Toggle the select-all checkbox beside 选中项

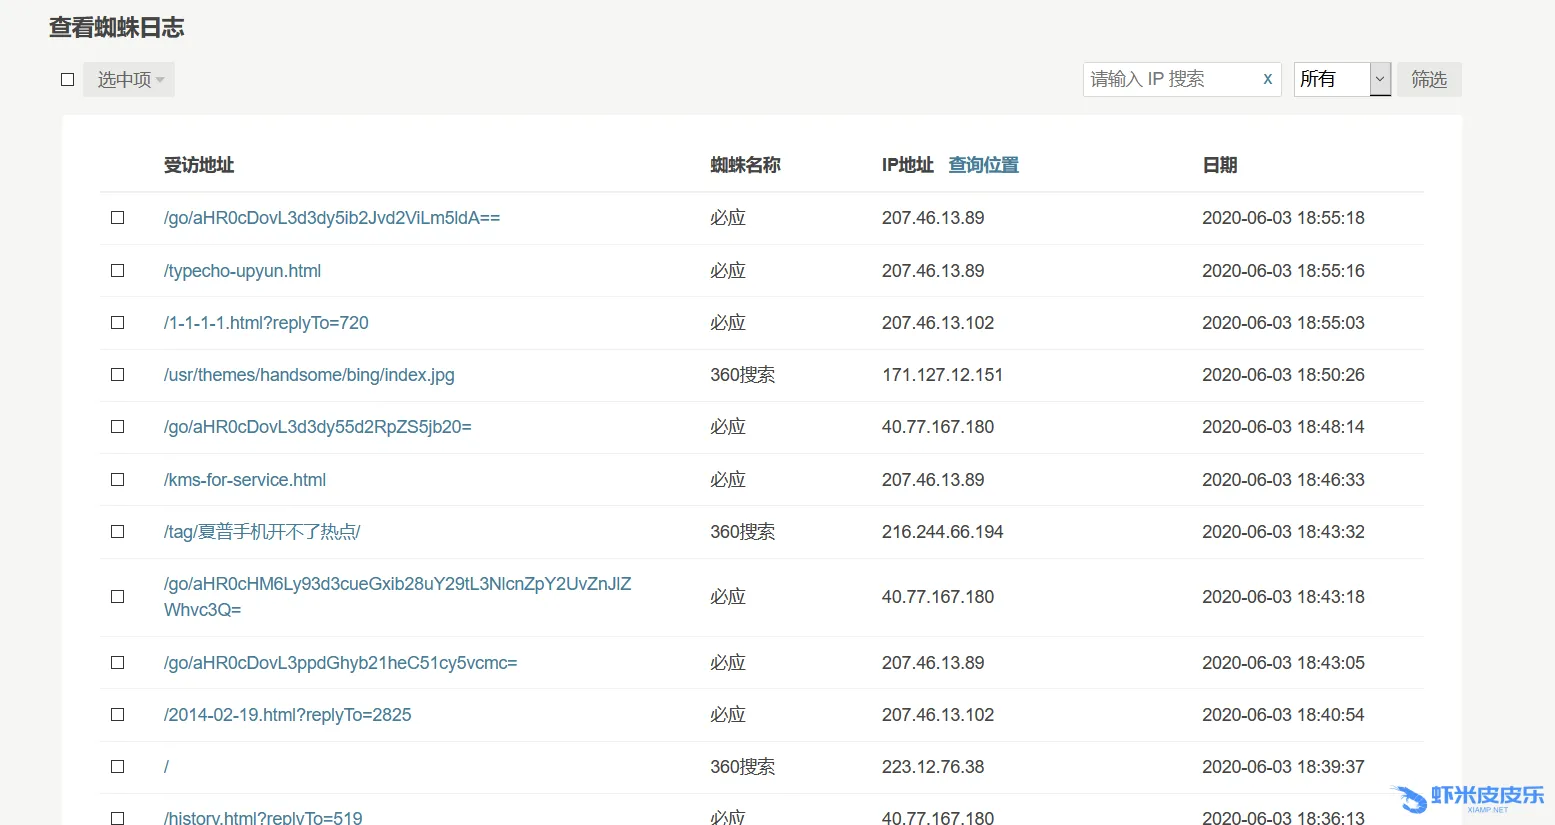(68, 80)
